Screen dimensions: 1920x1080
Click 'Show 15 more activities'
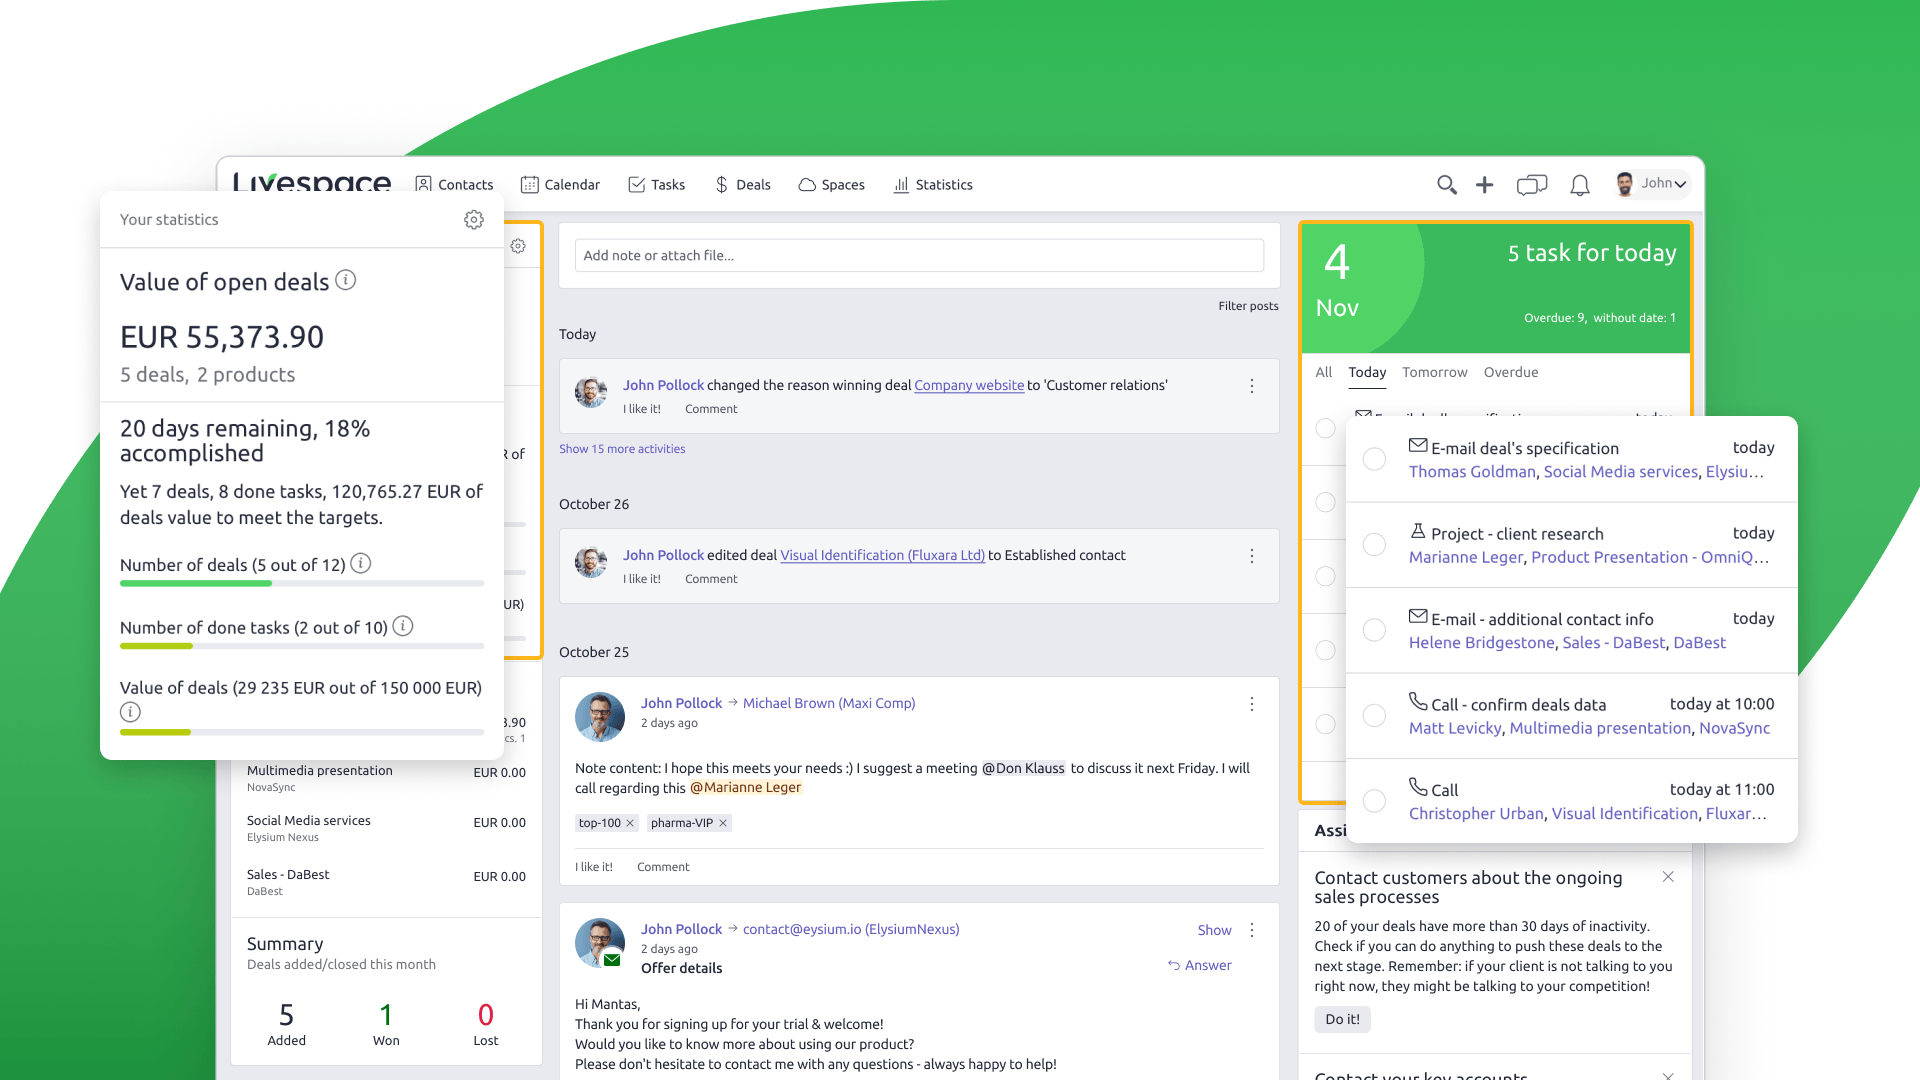[622, 448]
